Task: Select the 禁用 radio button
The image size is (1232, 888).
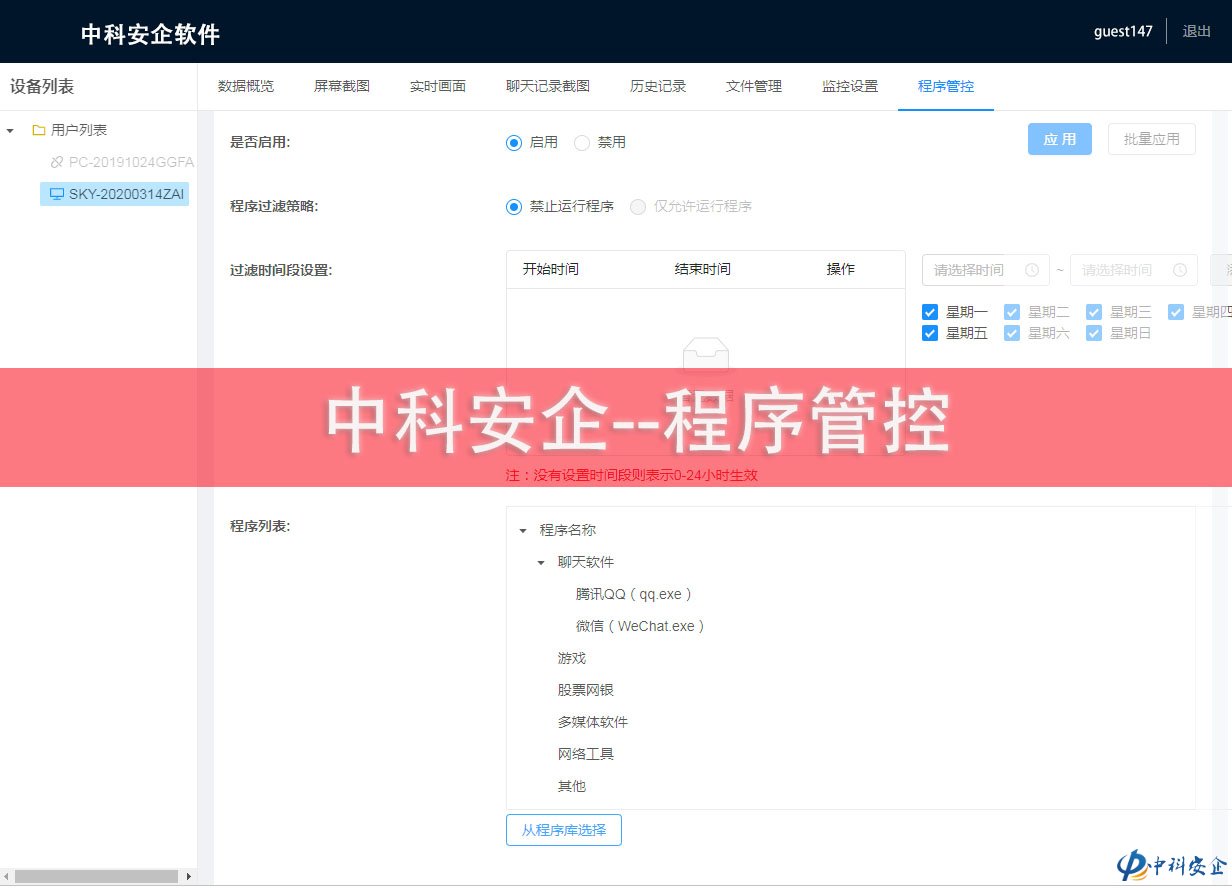Action: [582, 142]
